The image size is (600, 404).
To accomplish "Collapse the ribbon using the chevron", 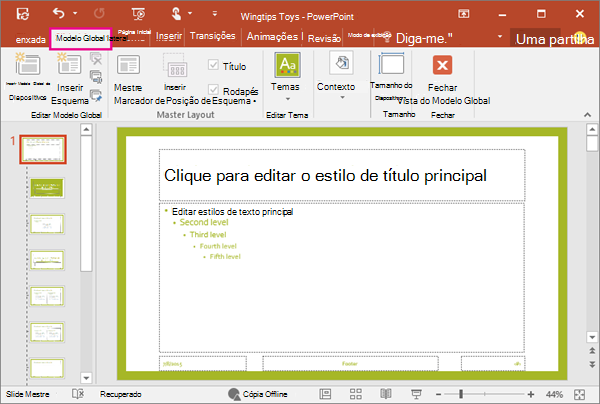I will 587,114.
